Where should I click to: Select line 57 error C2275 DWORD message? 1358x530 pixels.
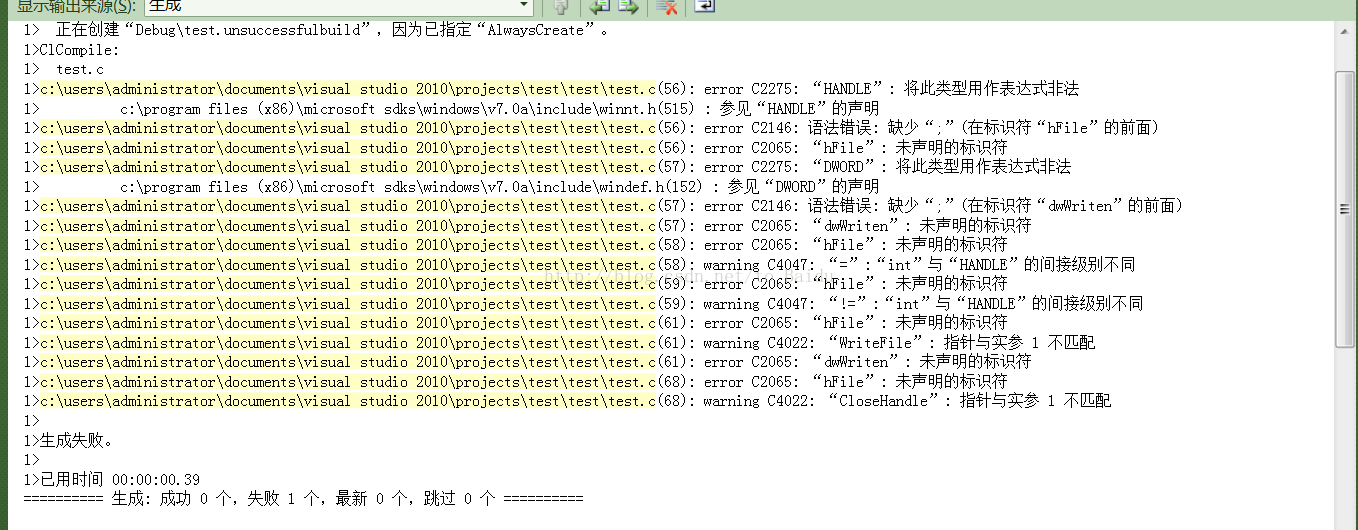[x=548, y=167]
